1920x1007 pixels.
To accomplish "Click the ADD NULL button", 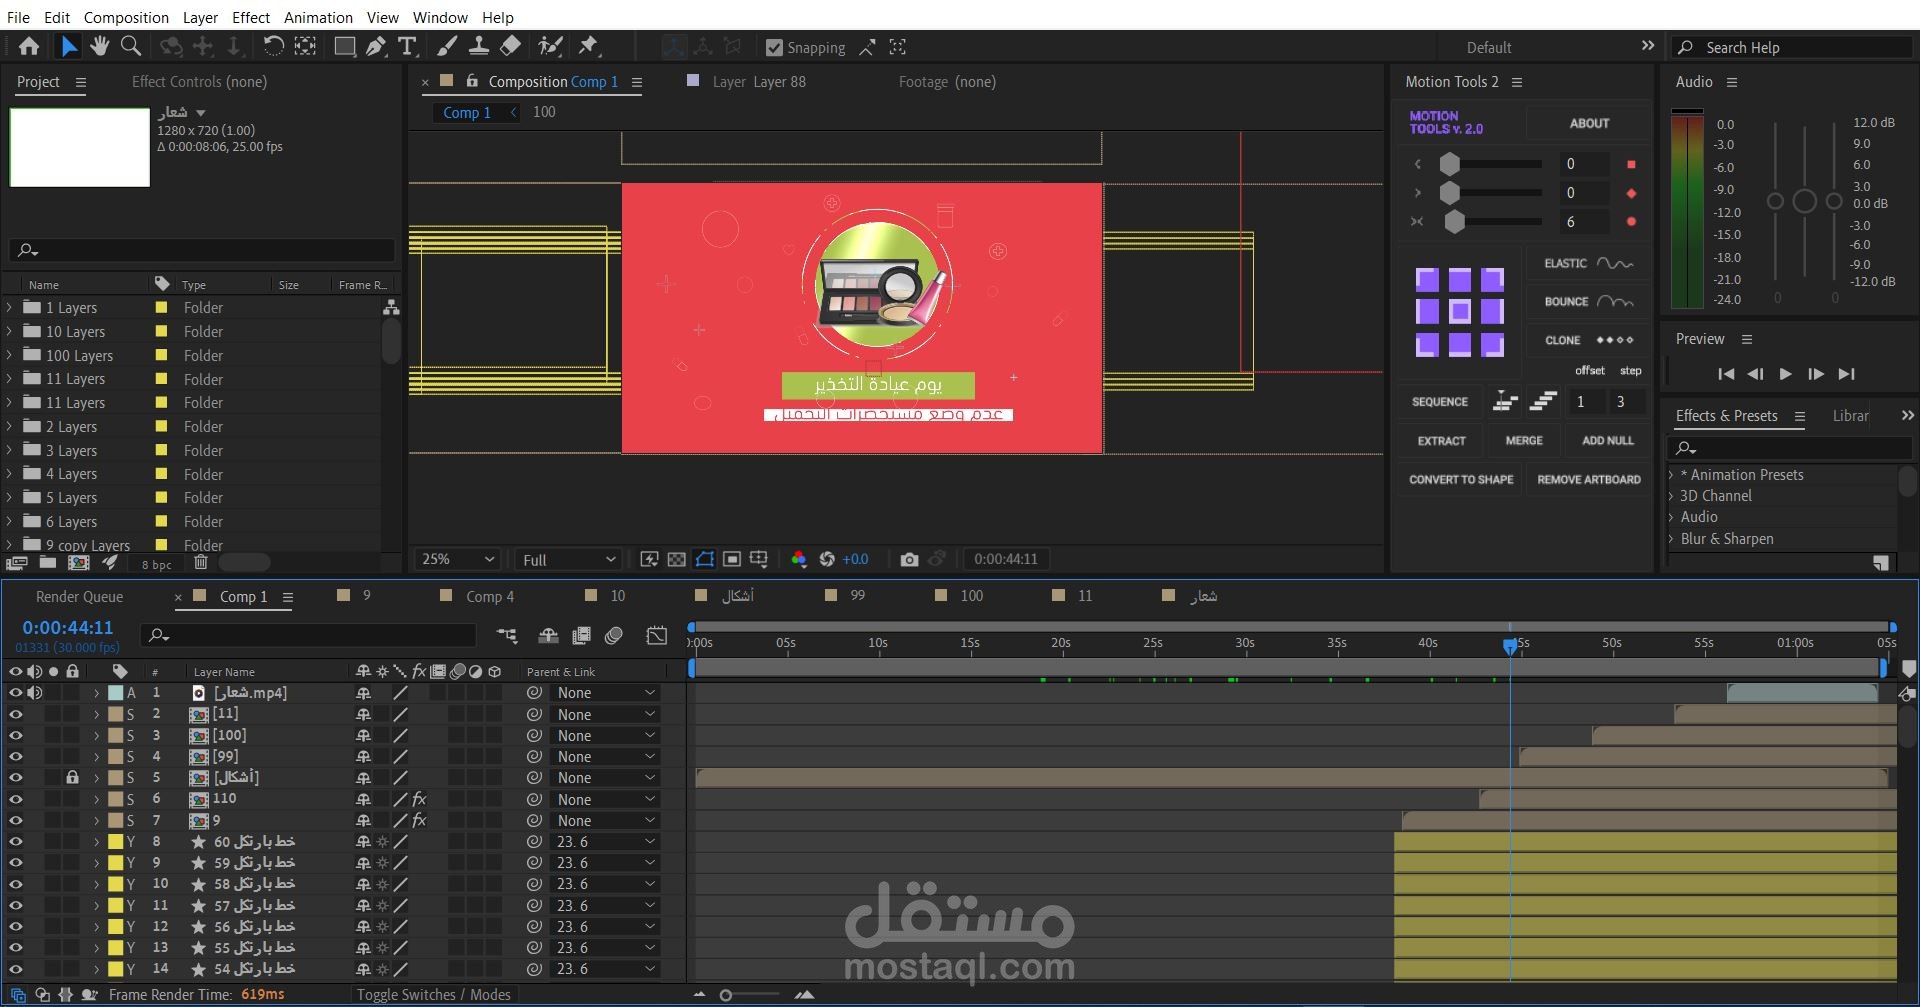I will [x=1607, y=440].
